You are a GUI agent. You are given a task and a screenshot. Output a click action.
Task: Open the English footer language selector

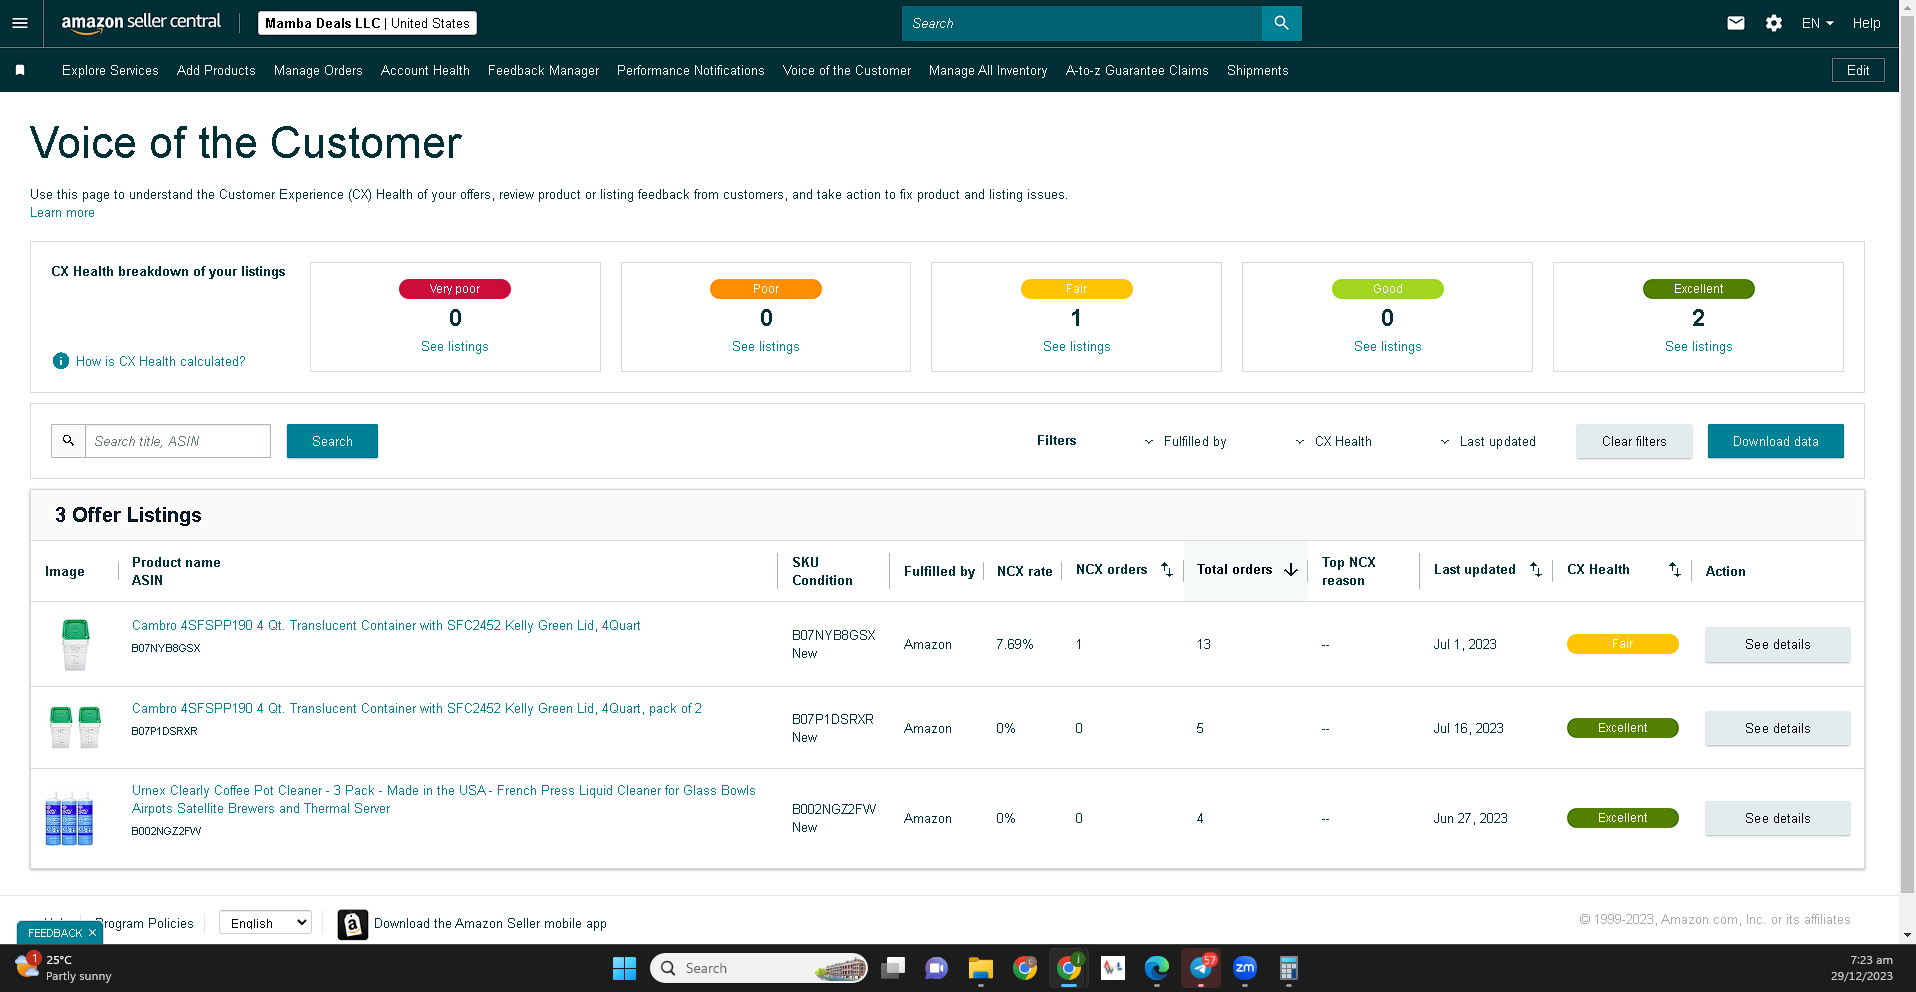coord(265,923)
